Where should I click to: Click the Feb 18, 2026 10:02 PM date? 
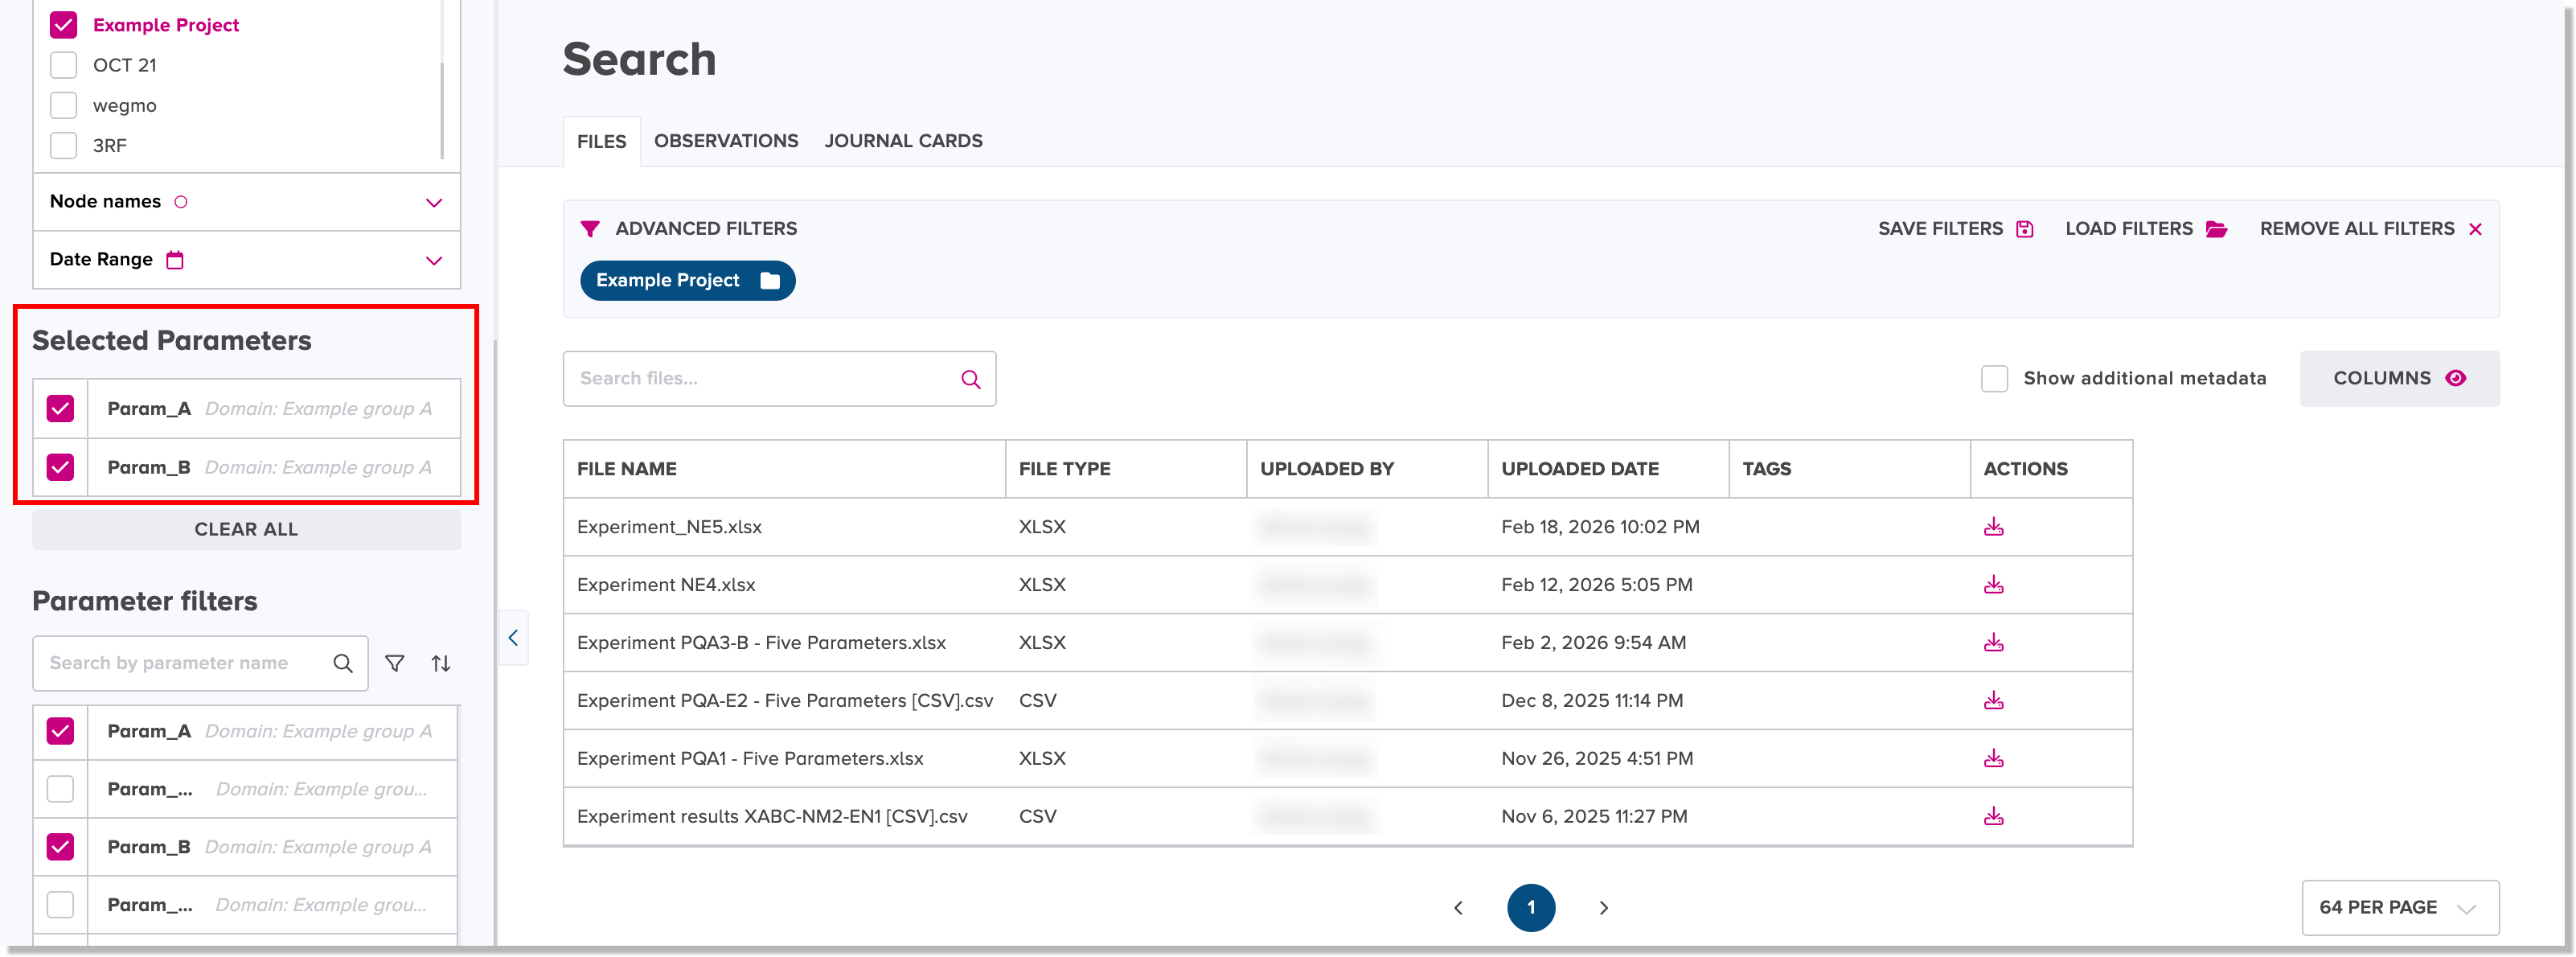[x=1600, y=527]
